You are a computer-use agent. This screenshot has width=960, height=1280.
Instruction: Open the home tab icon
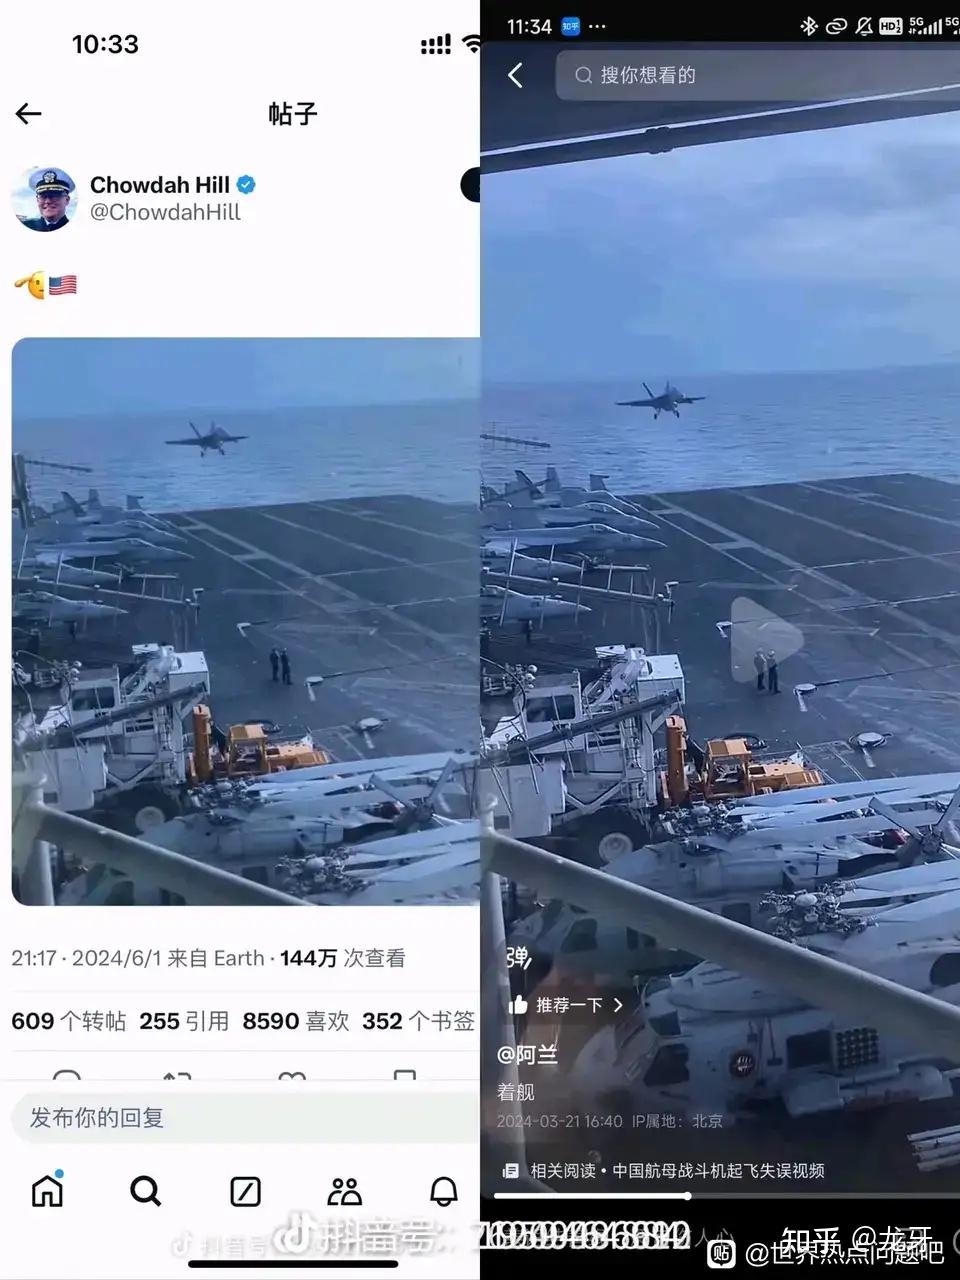coord(47,1190)
